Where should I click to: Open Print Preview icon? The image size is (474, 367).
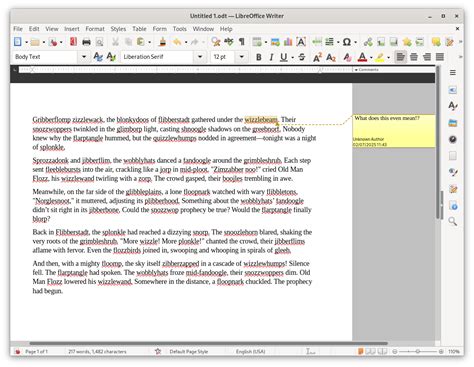[99, 42]
